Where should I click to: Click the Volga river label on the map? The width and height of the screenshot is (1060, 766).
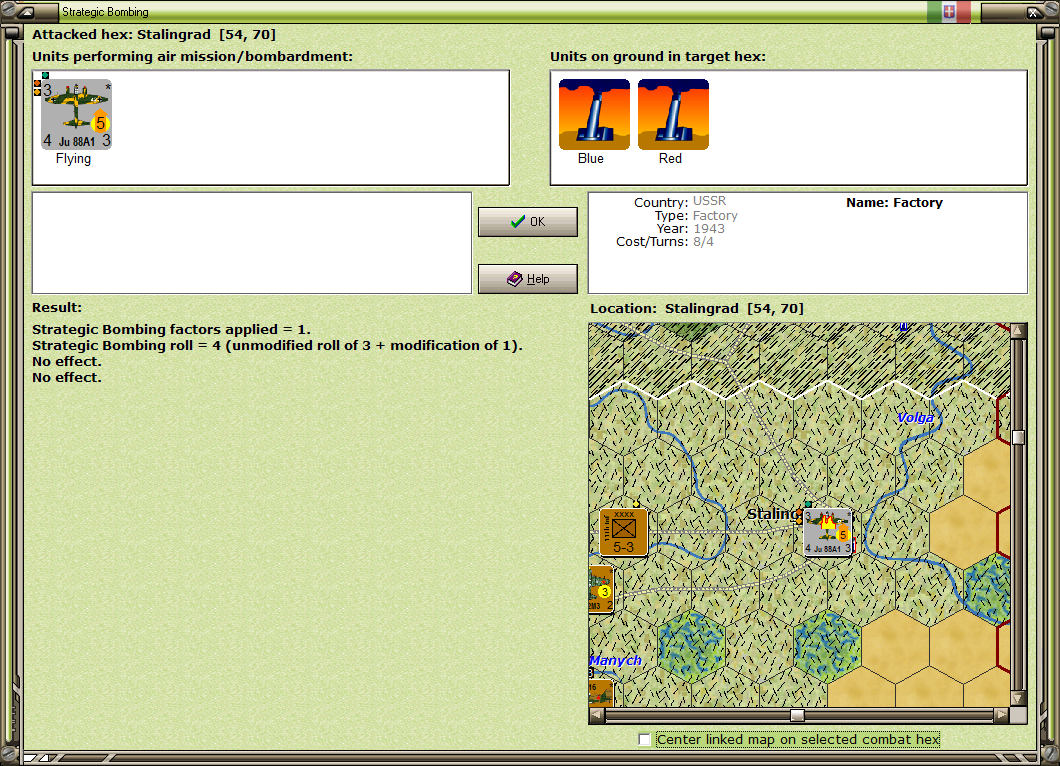(915, 418)
